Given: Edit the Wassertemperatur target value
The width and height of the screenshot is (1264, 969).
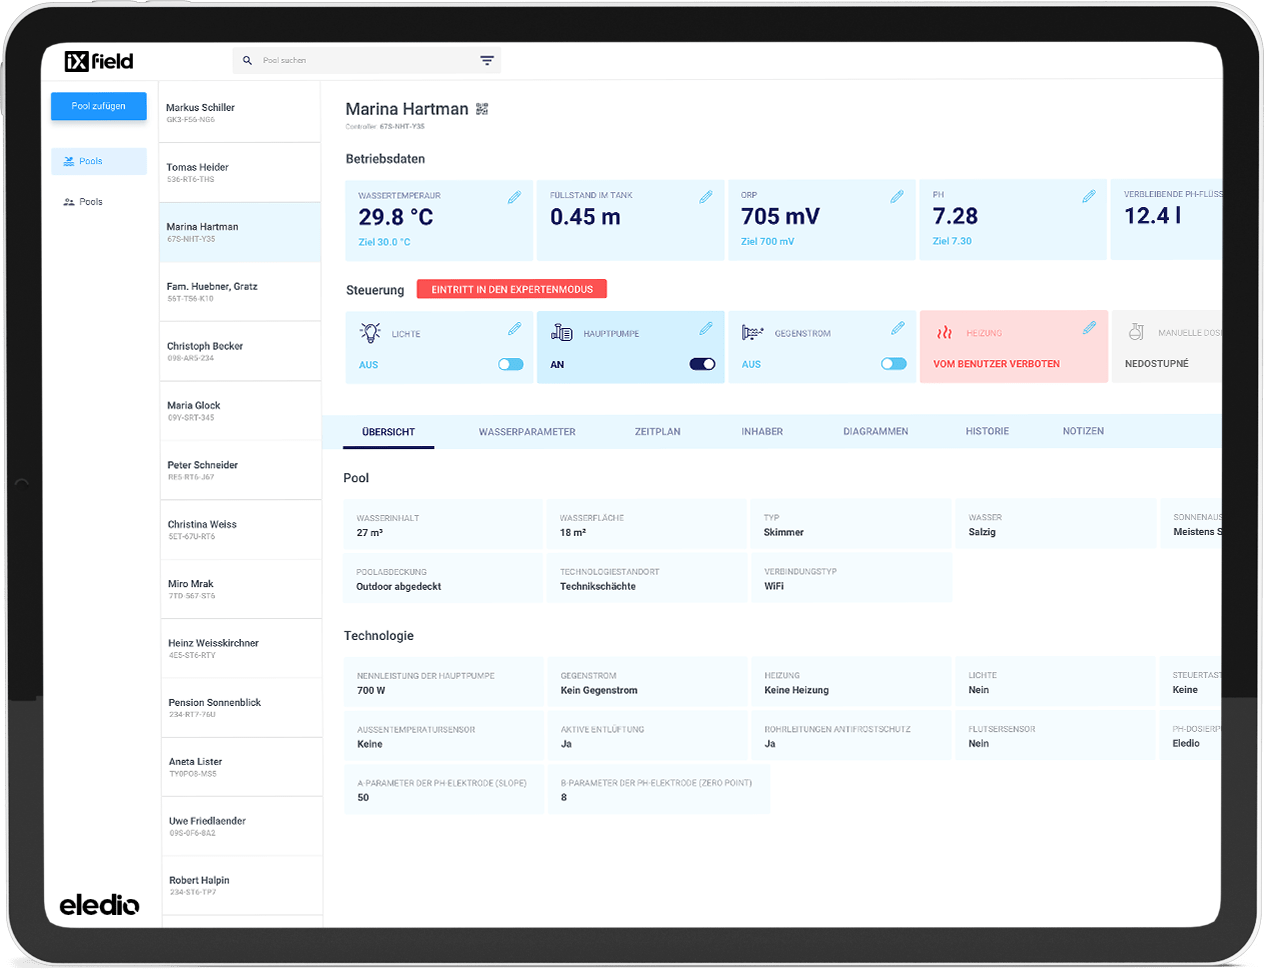Looking at the screenshot, I should 514,197.
